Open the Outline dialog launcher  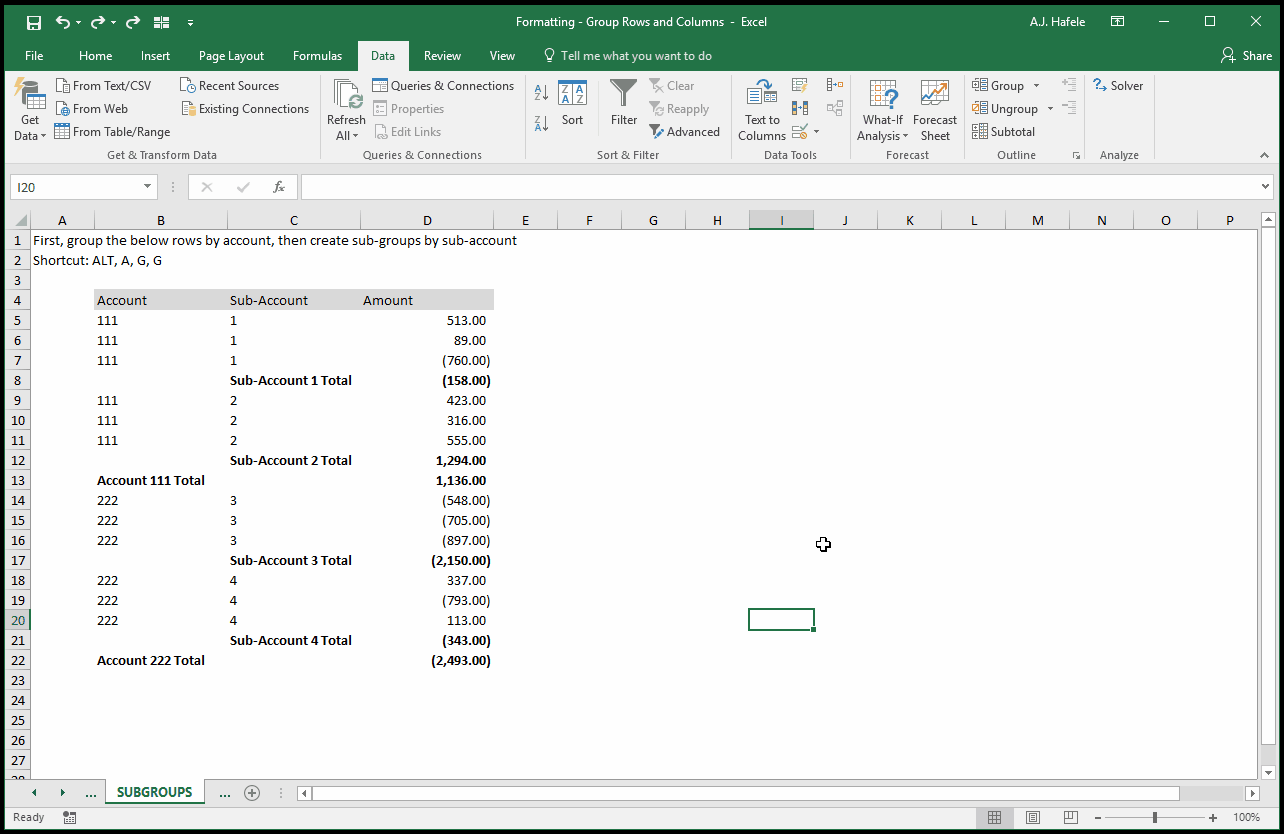[1077, 156]
